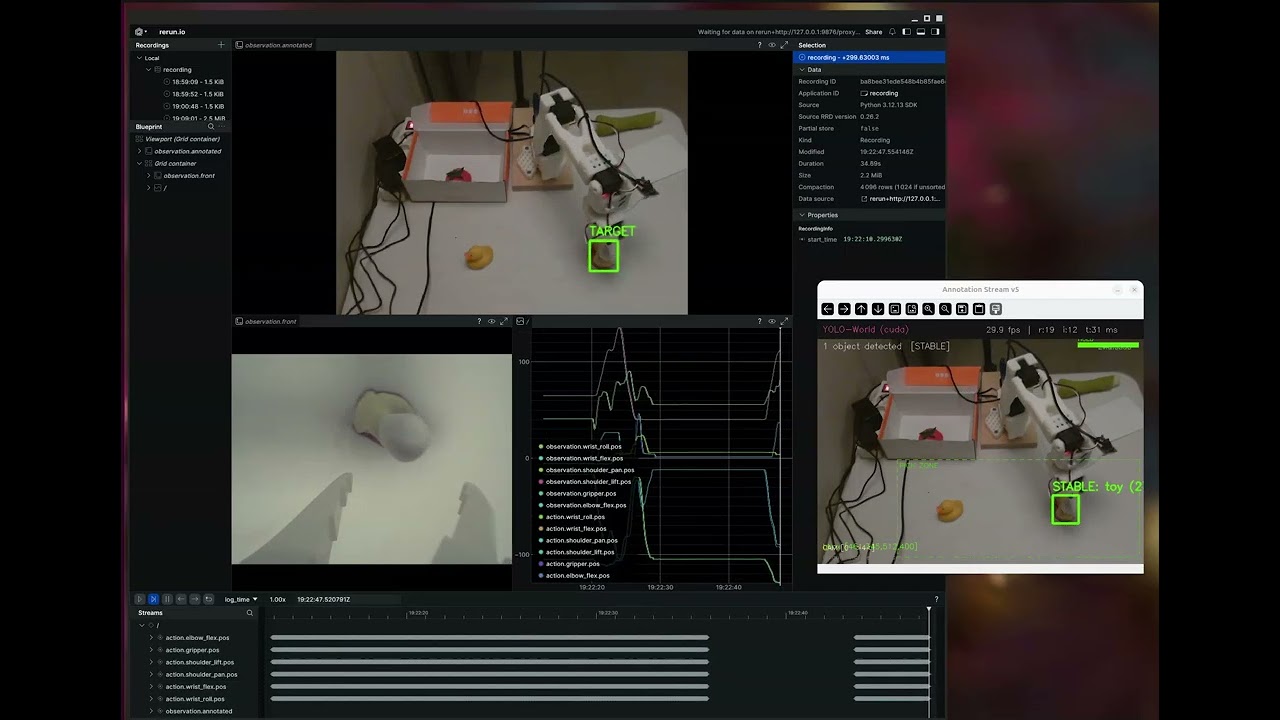Expand action.gripper.pos stream
1280x720 pixels.
(151, 650)
